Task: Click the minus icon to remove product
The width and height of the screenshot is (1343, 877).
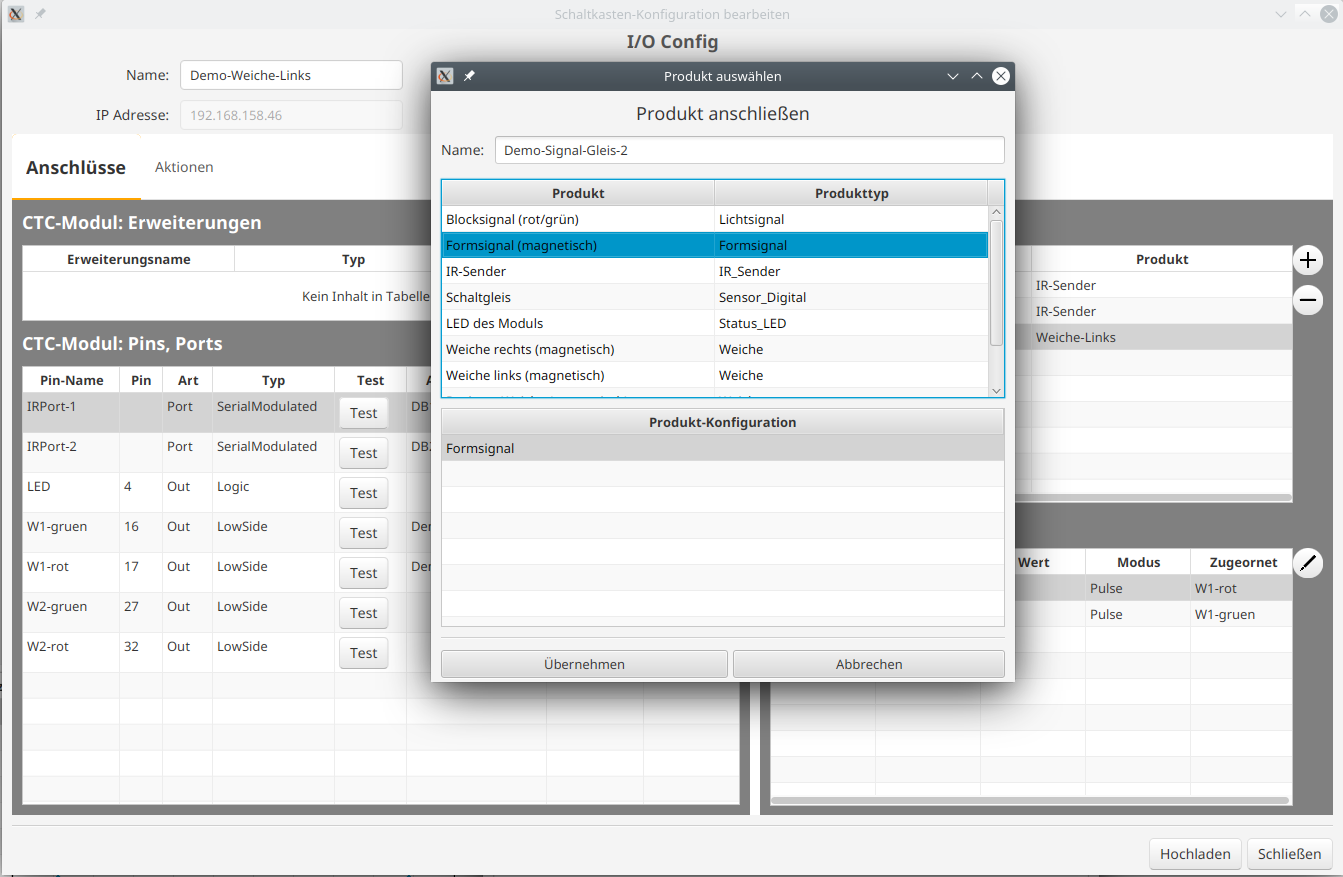Action: click(1308, 300)
